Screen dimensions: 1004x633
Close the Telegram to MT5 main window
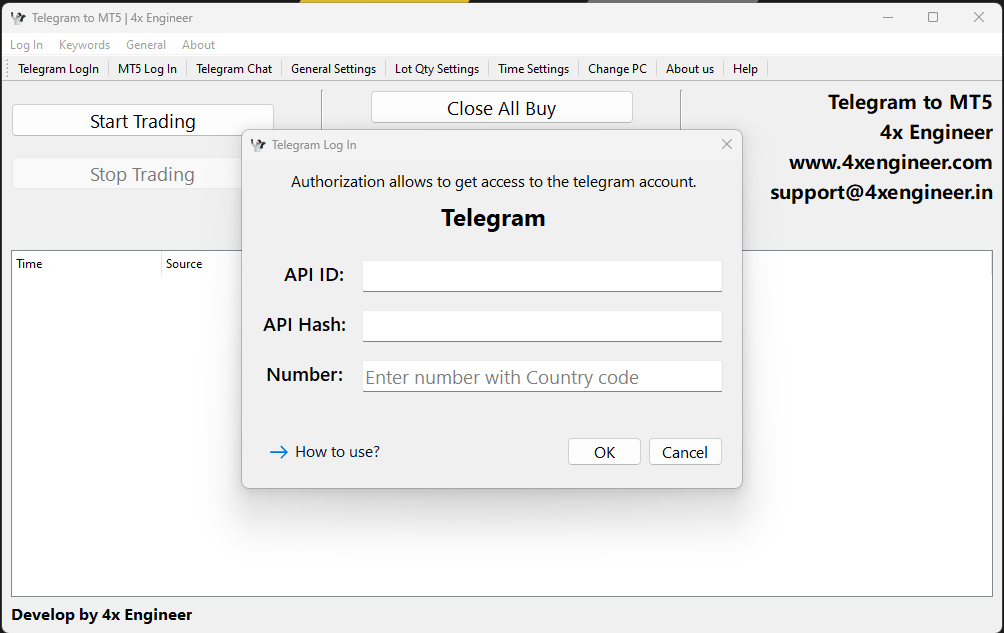979,17
